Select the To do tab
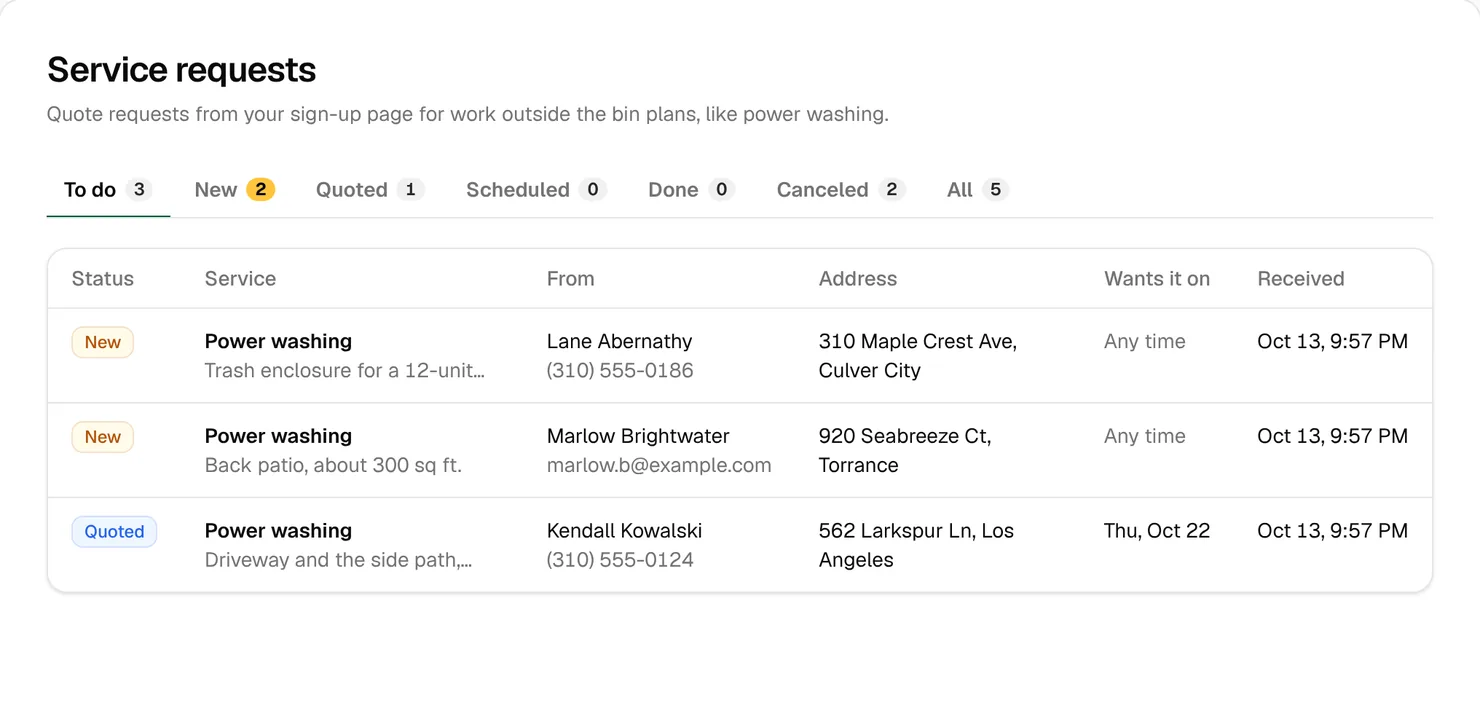 (108, 190)
